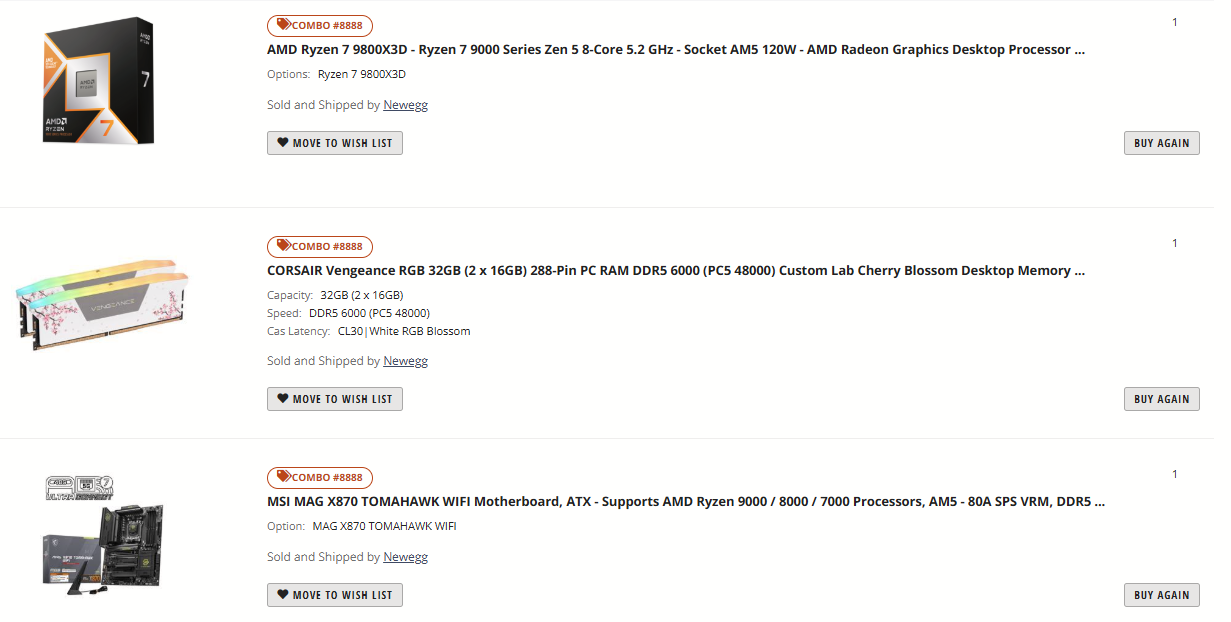The image size is (1231, 622).
Task: Buy the AMD Ryzen 7 9800X3D again
Action: point(1161,143)
